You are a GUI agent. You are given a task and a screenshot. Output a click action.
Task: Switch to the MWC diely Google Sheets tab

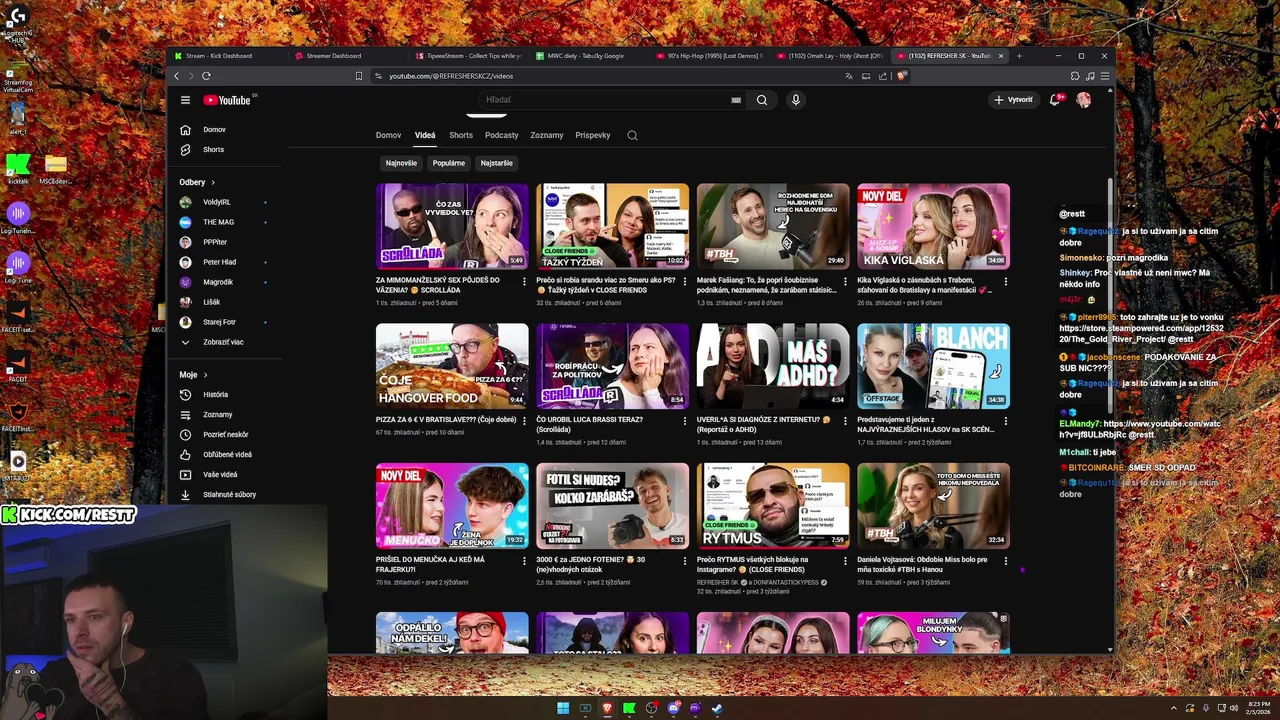(590, 56)
